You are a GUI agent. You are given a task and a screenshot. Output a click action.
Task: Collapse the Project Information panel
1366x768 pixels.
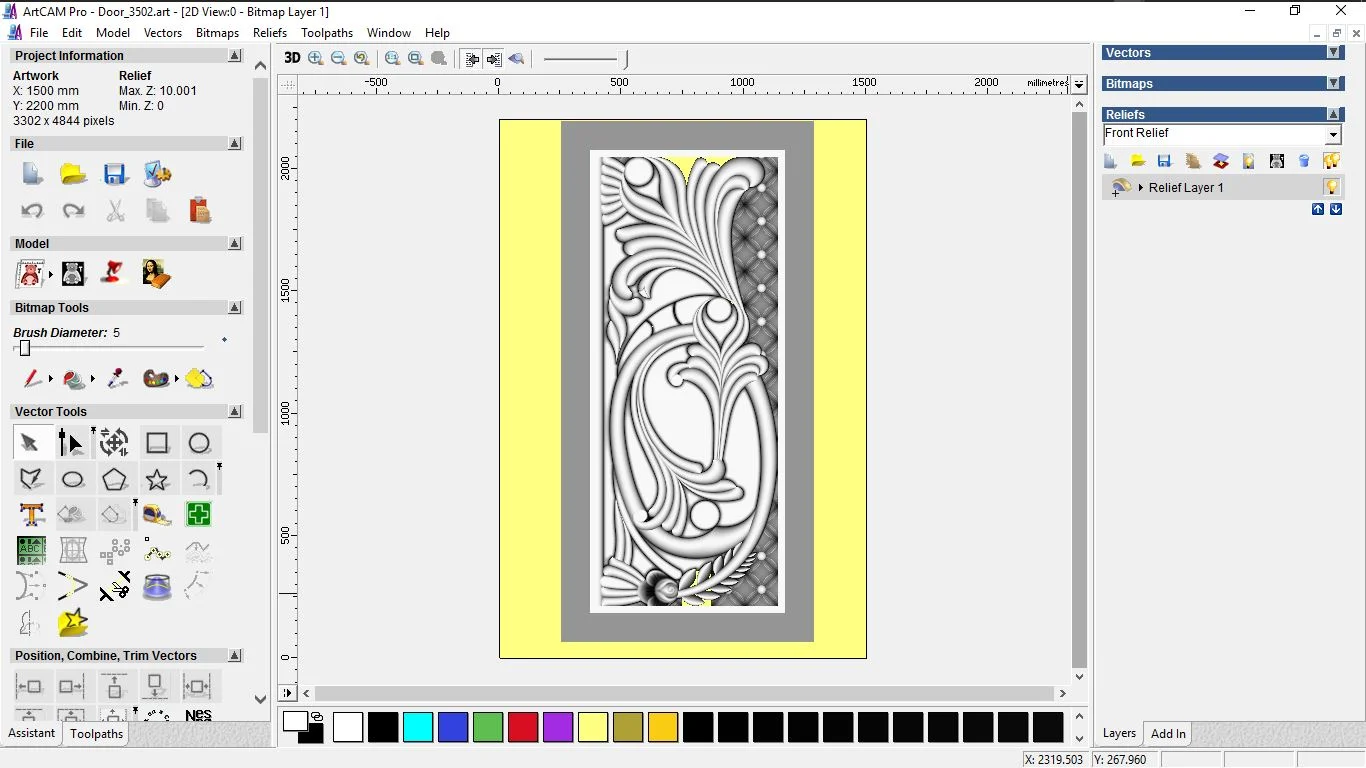[234, 55]
